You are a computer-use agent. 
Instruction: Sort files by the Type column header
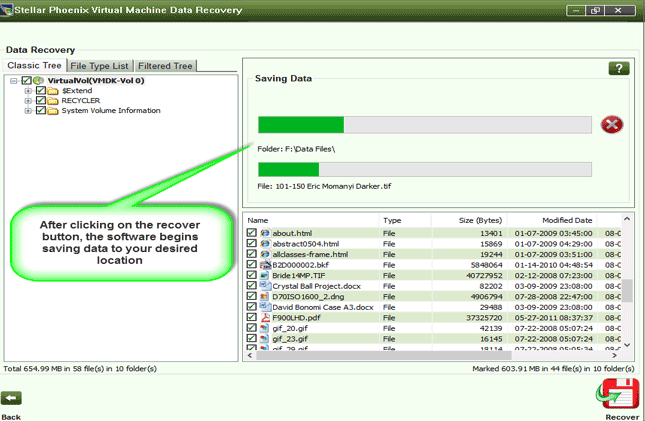click(x=405, y=220)
